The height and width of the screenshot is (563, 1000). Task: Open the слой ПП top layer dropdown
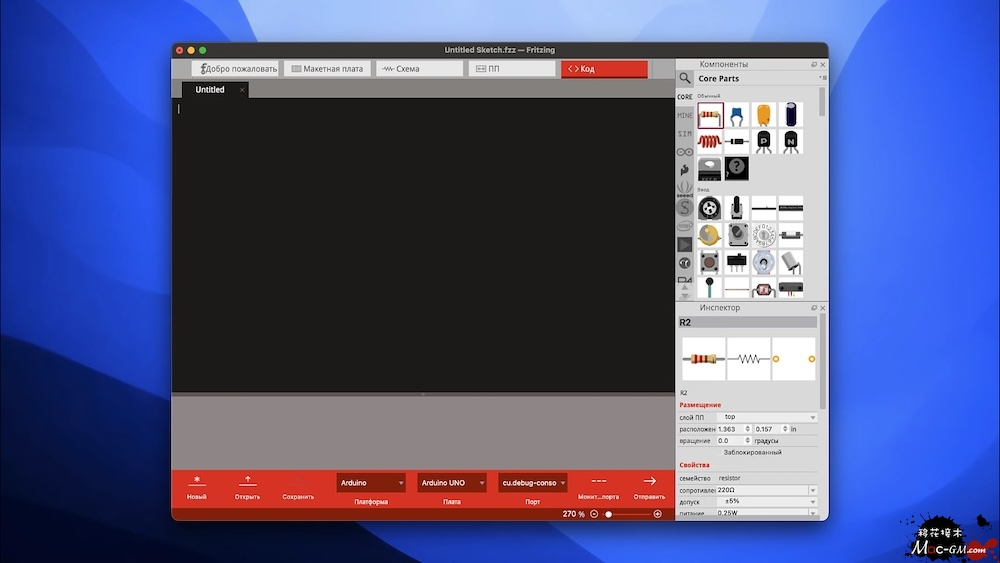pyautogui.click(x=812, y=417)
